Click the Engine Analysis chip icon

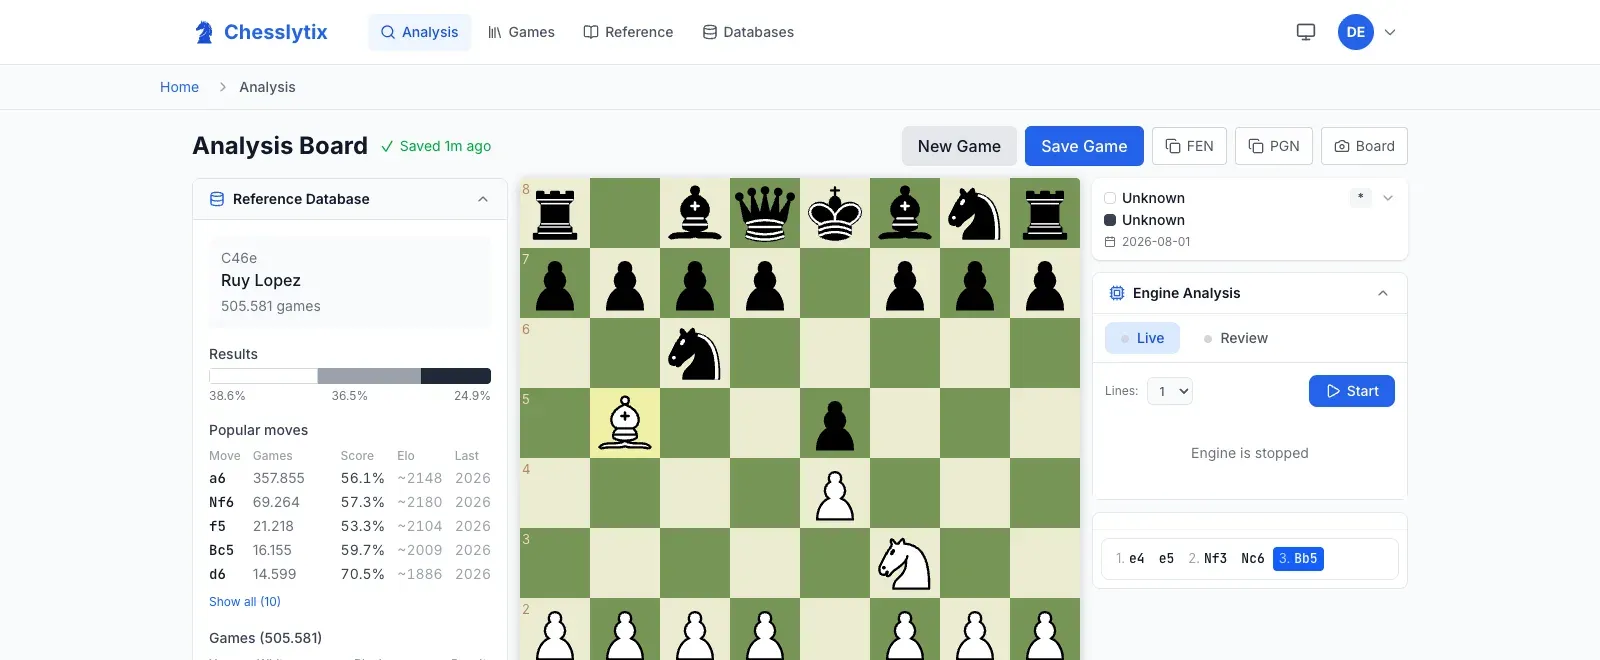[1117, 293]
